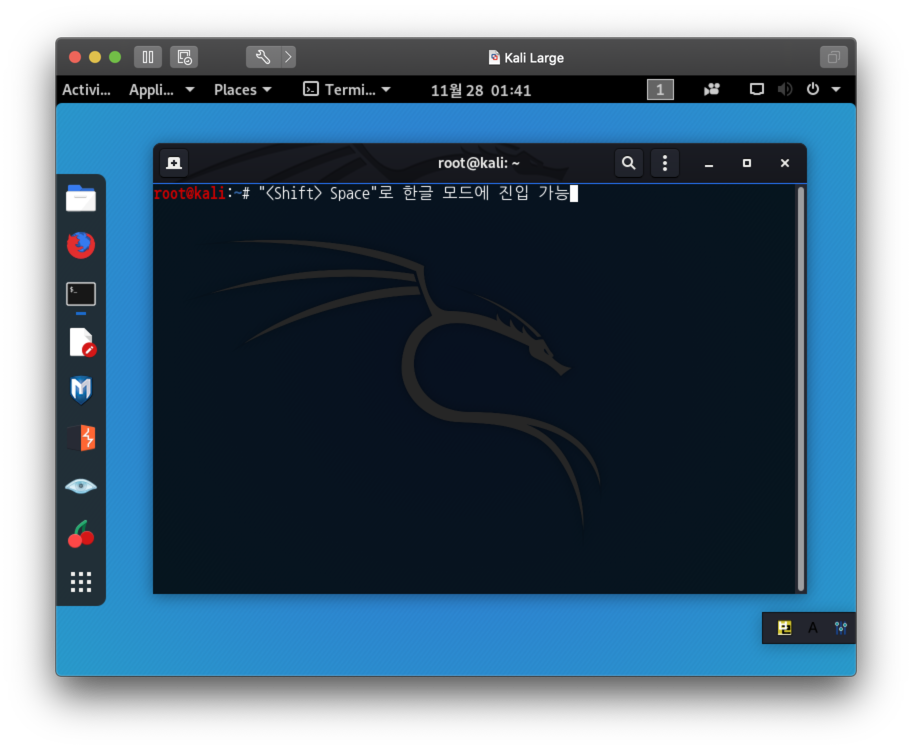Open the screen recorder indicator
The image size is (912, 750).
point(711,89)
